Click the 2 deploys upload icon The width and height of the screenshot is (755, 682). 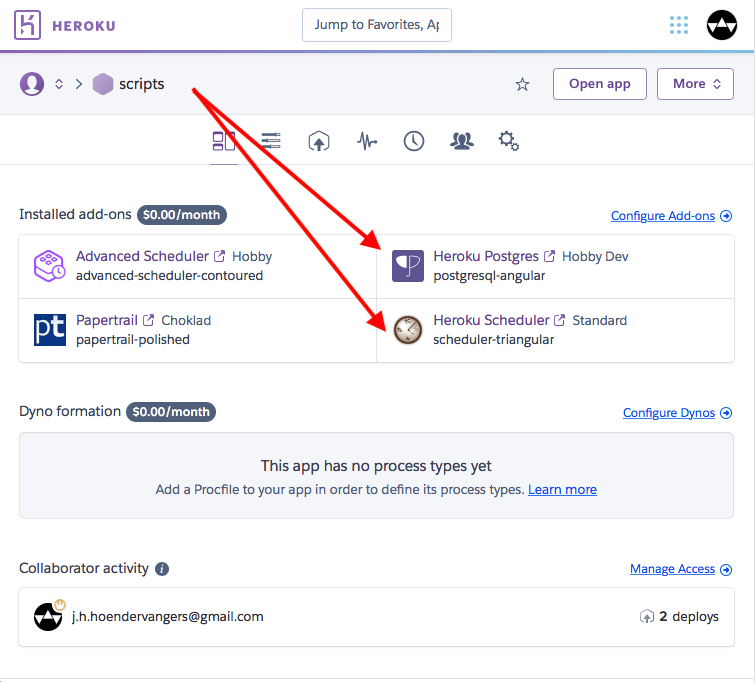click(647, 616)
